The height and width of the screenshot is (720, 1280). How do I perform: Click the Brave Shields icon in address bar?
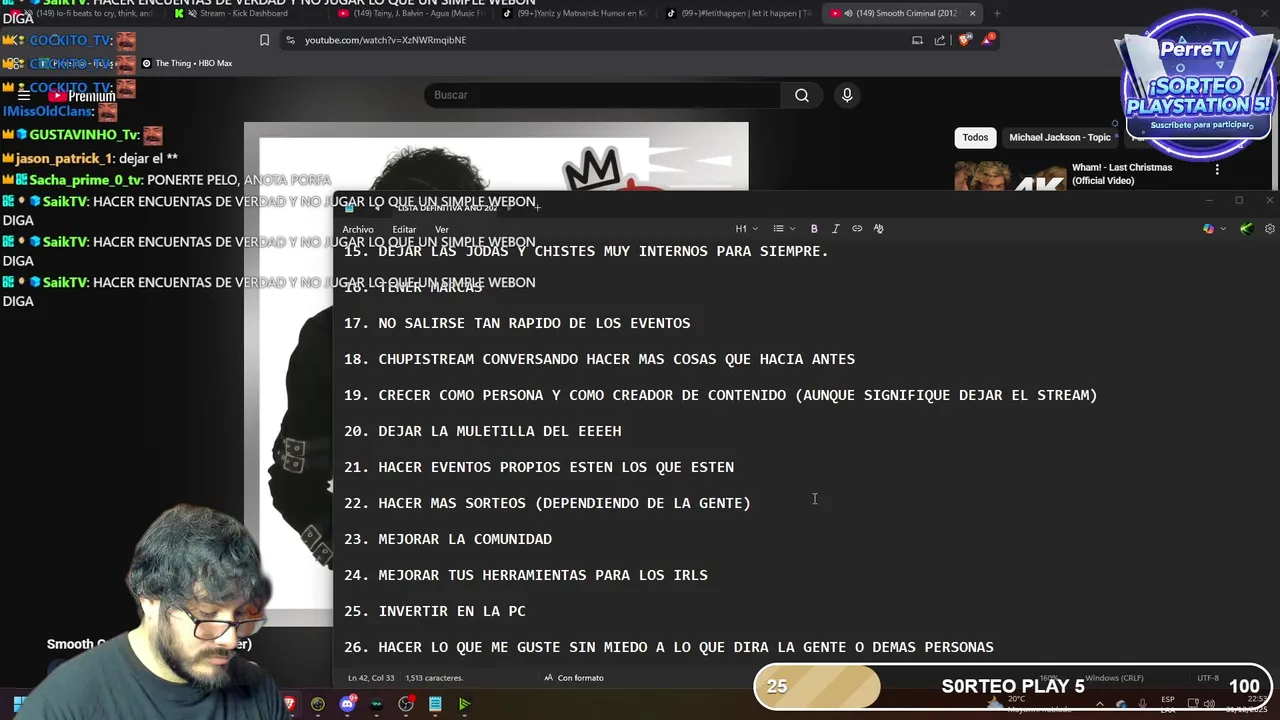coord(964,40)
